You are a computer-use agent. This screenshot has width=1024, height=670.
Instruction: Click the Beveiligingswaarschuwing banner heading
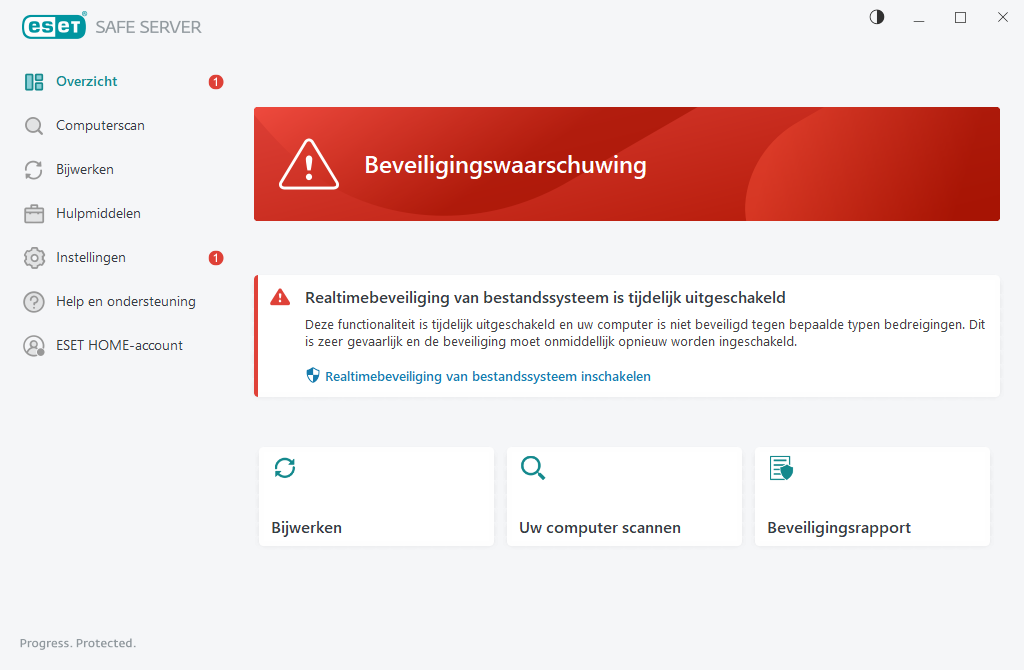506,165
